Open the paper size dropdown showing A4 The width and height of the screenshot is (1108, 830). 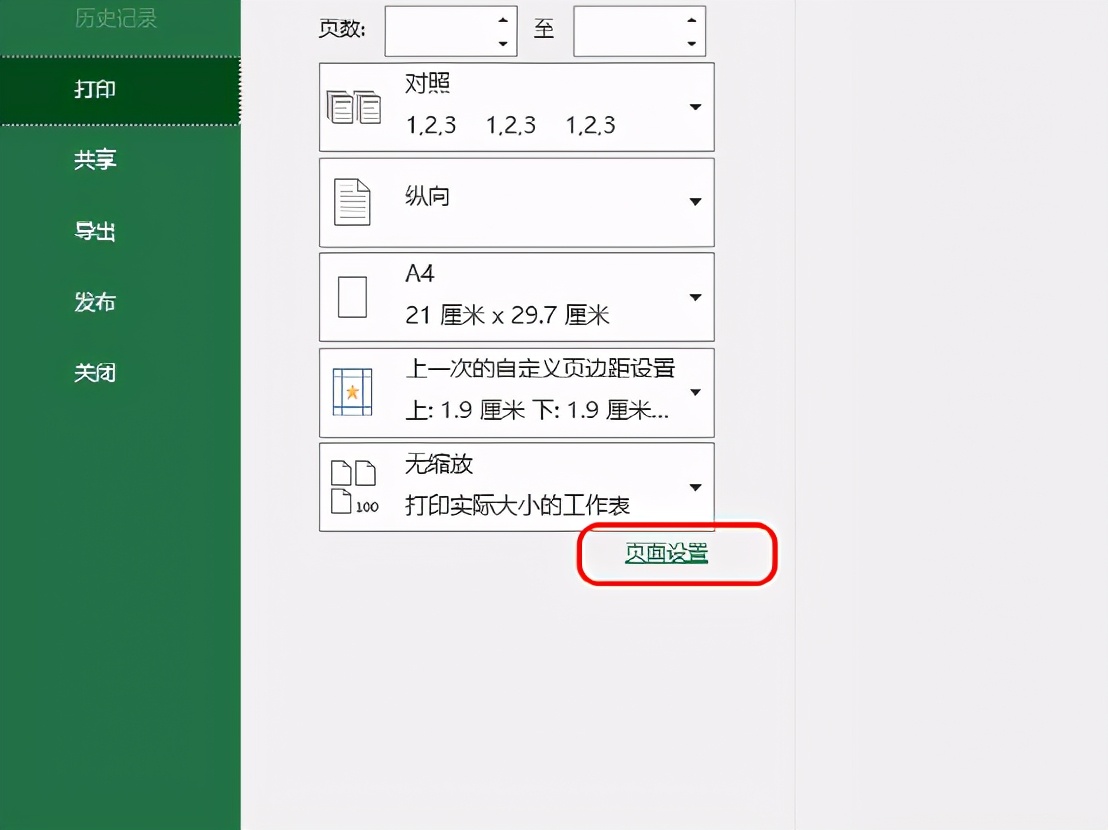tap(695, 296)
